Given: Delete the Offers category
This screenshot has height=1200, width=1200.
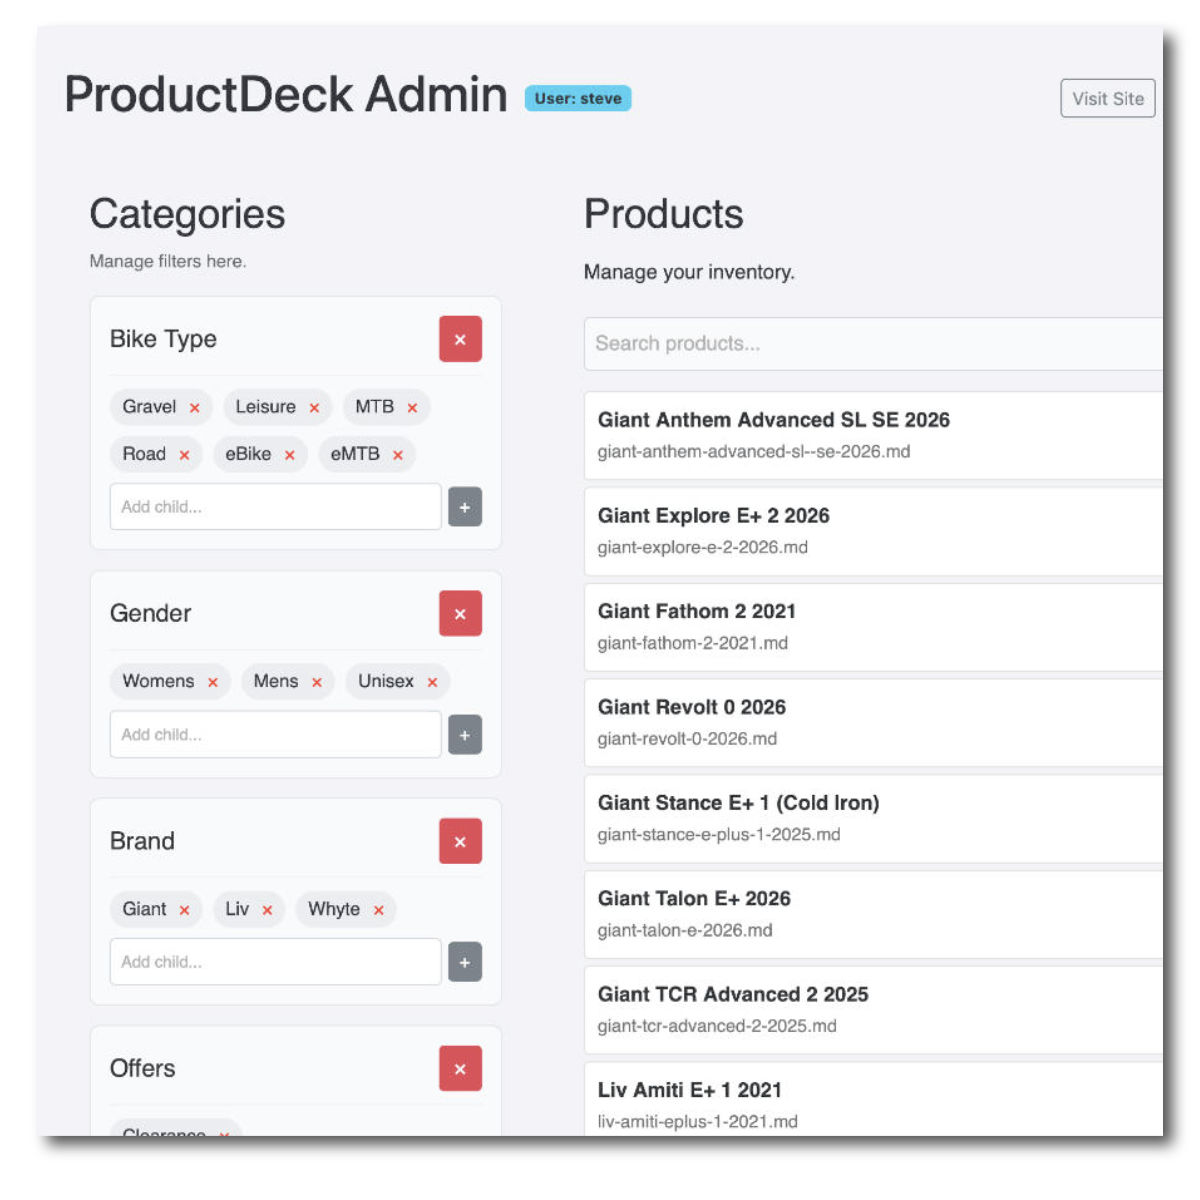Looking at the screenshot, I should (460, 1068).
